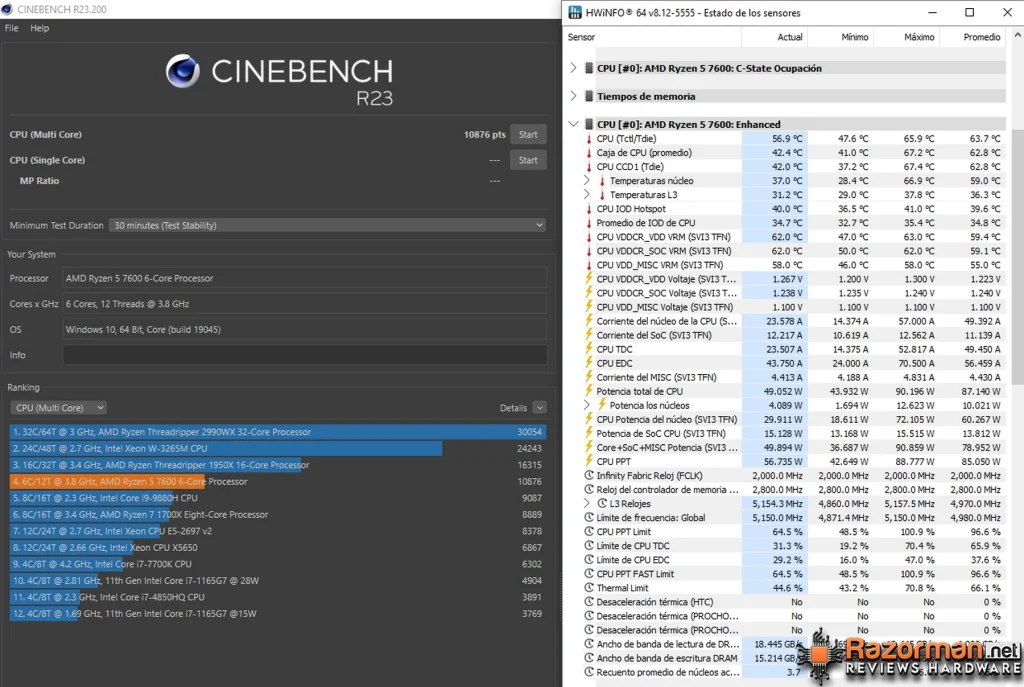Click the Máximo column header
Screen dimensions: 1024x687
click(x=906, y=37)
